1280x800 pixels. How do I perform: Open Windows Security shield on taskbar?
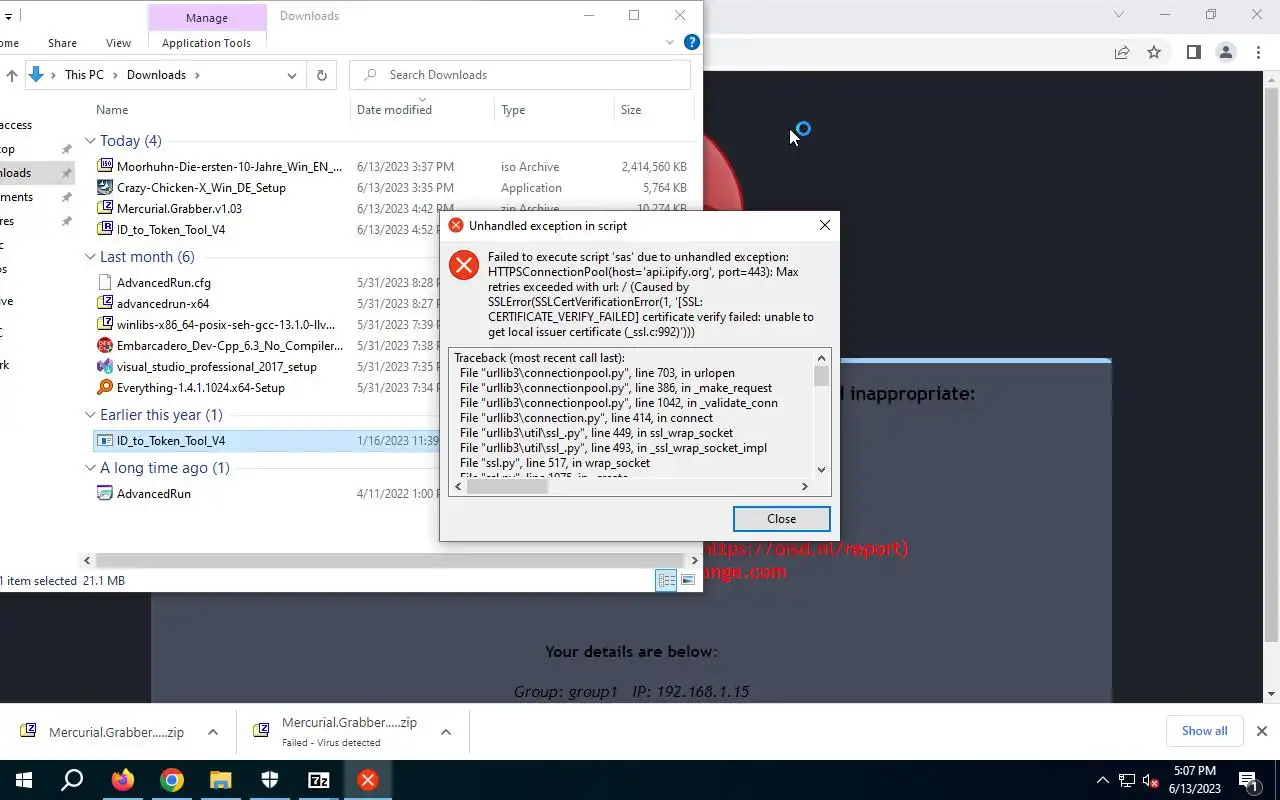(x=269, y=780)
